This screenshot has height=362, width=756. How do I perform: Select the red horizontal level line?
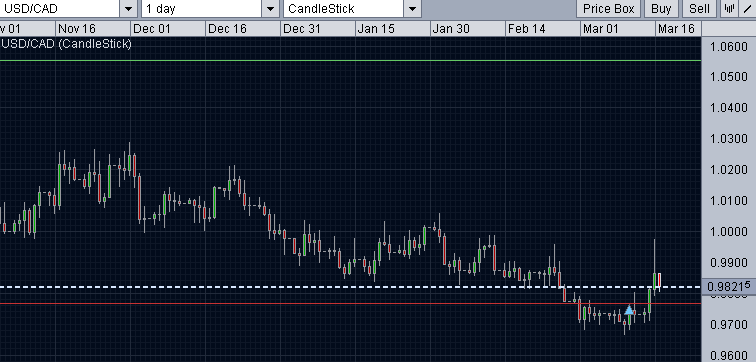(351, 303)
